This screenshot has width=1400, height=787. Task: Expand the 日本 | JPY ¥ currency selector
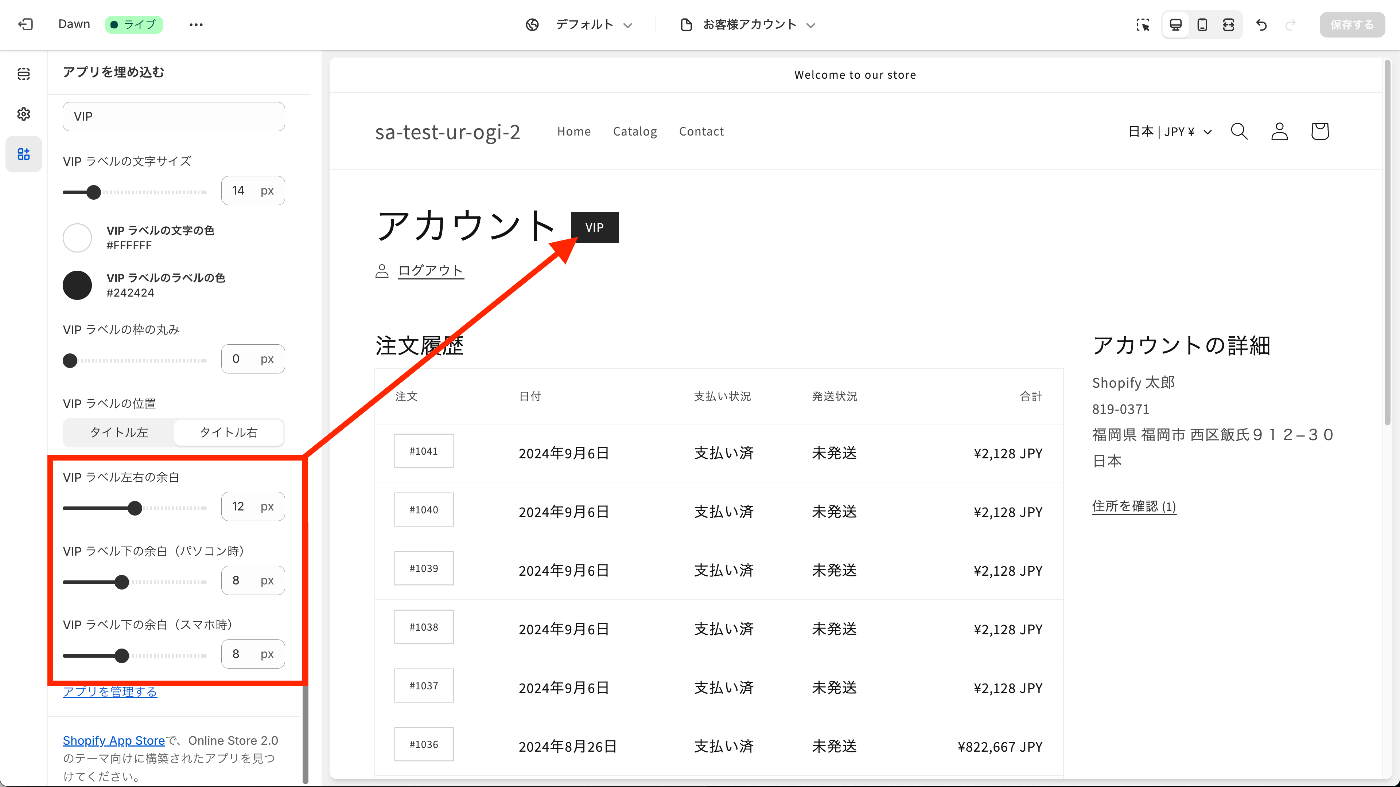point(1170,132)
